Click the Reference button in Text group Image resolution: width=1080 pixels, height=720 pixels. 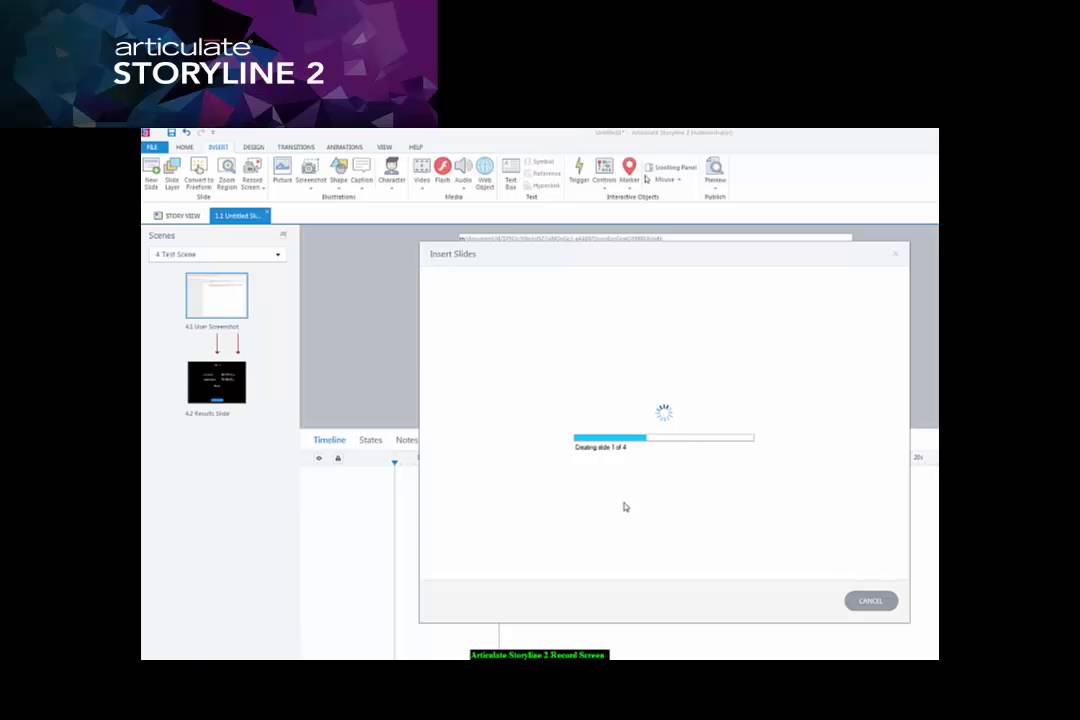[x=543, y=174]
